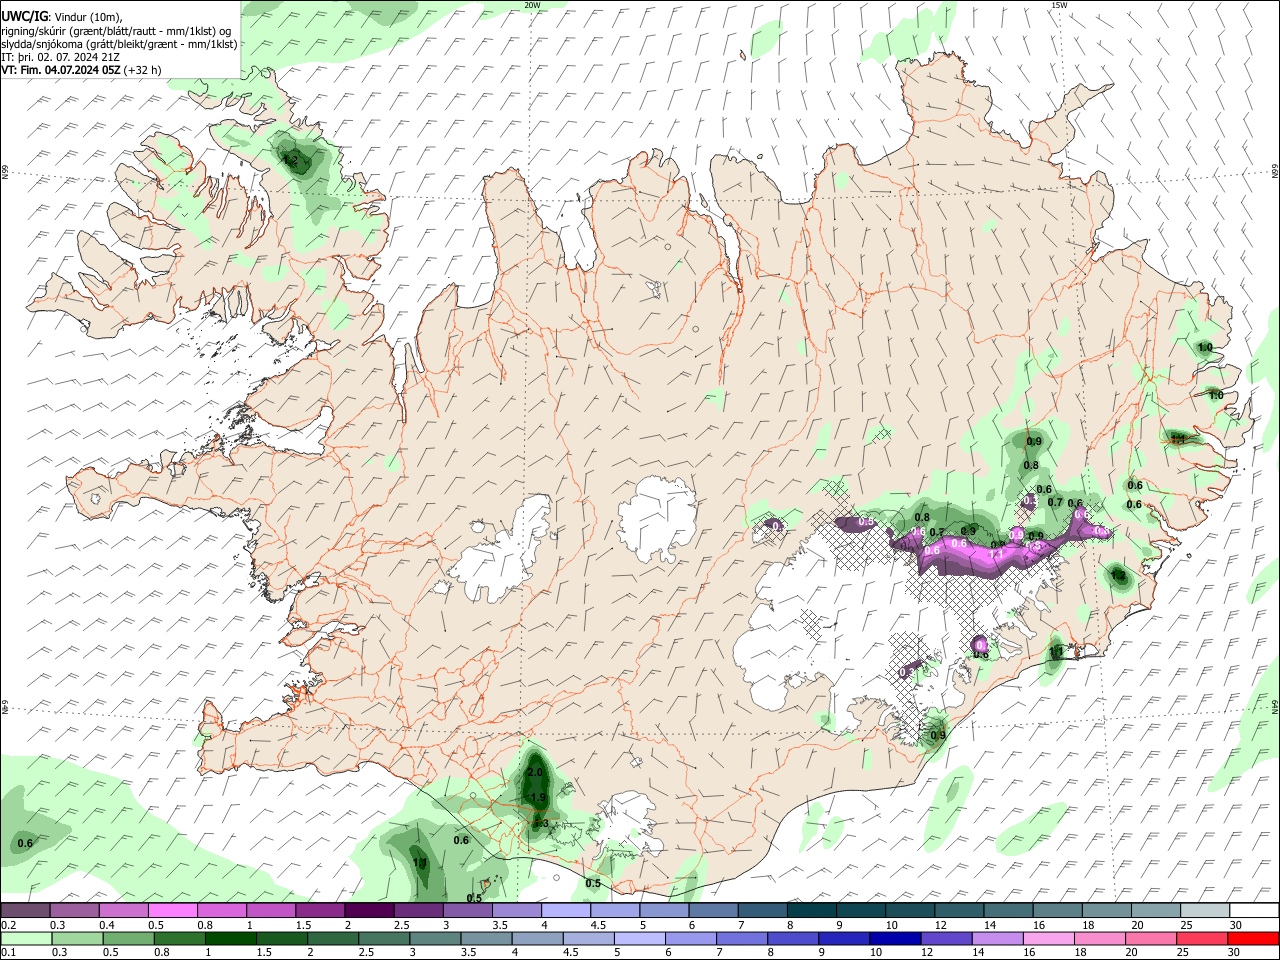Click the 1.9 rainfall value on the map
This screenshot has height=960, width=1280.
coord(538,797)
